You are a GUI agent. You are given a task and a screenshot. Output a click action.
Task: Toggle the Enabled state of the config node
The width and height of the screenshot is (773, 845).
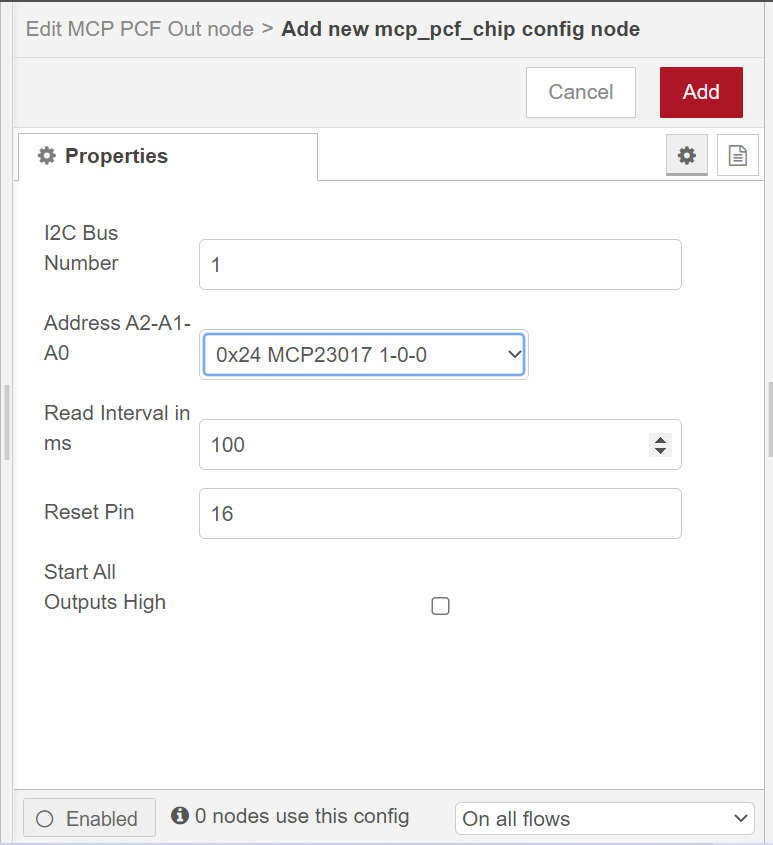tap(88, 817)
